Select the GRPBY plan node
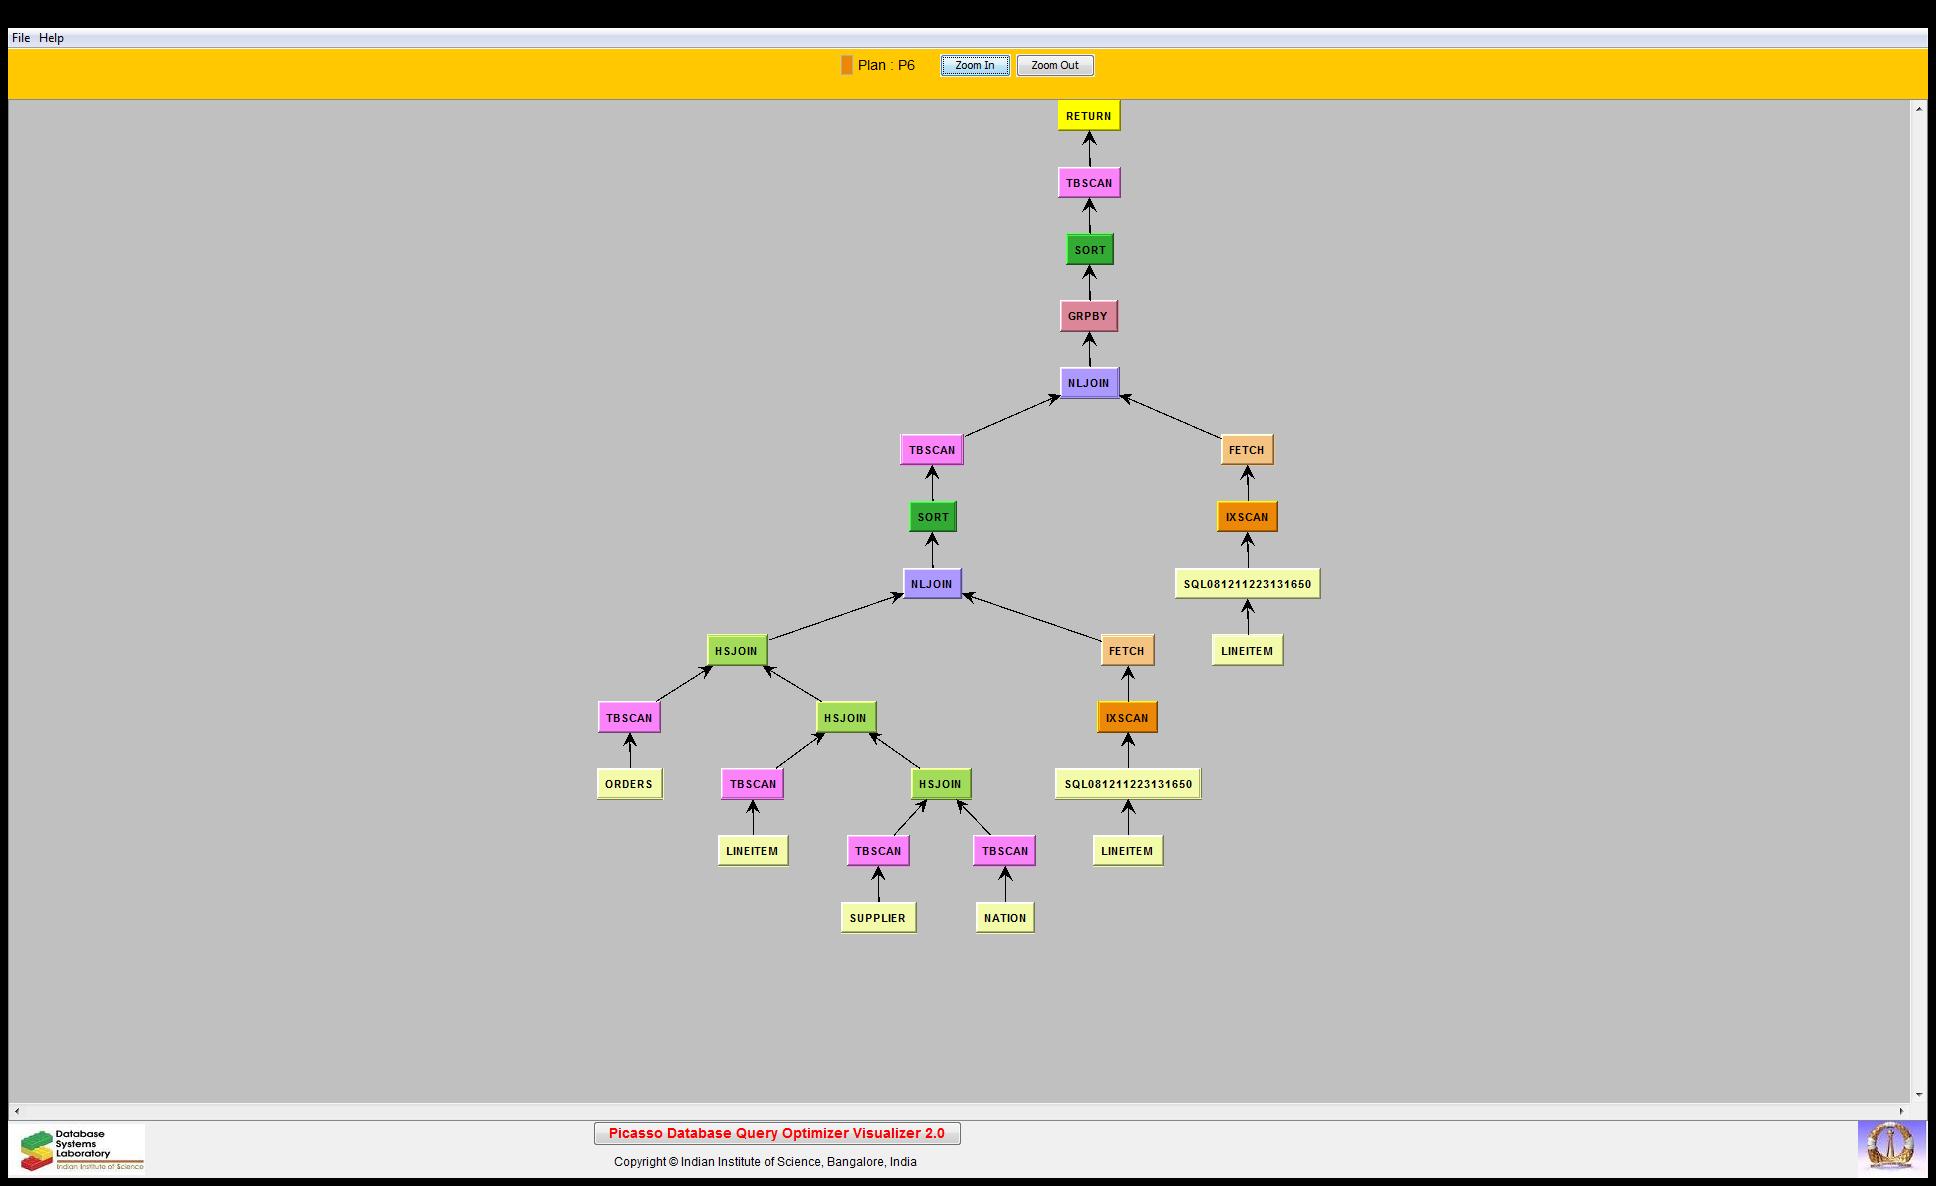This screenshot has width=1936, height=1186. click(1088, 316)
